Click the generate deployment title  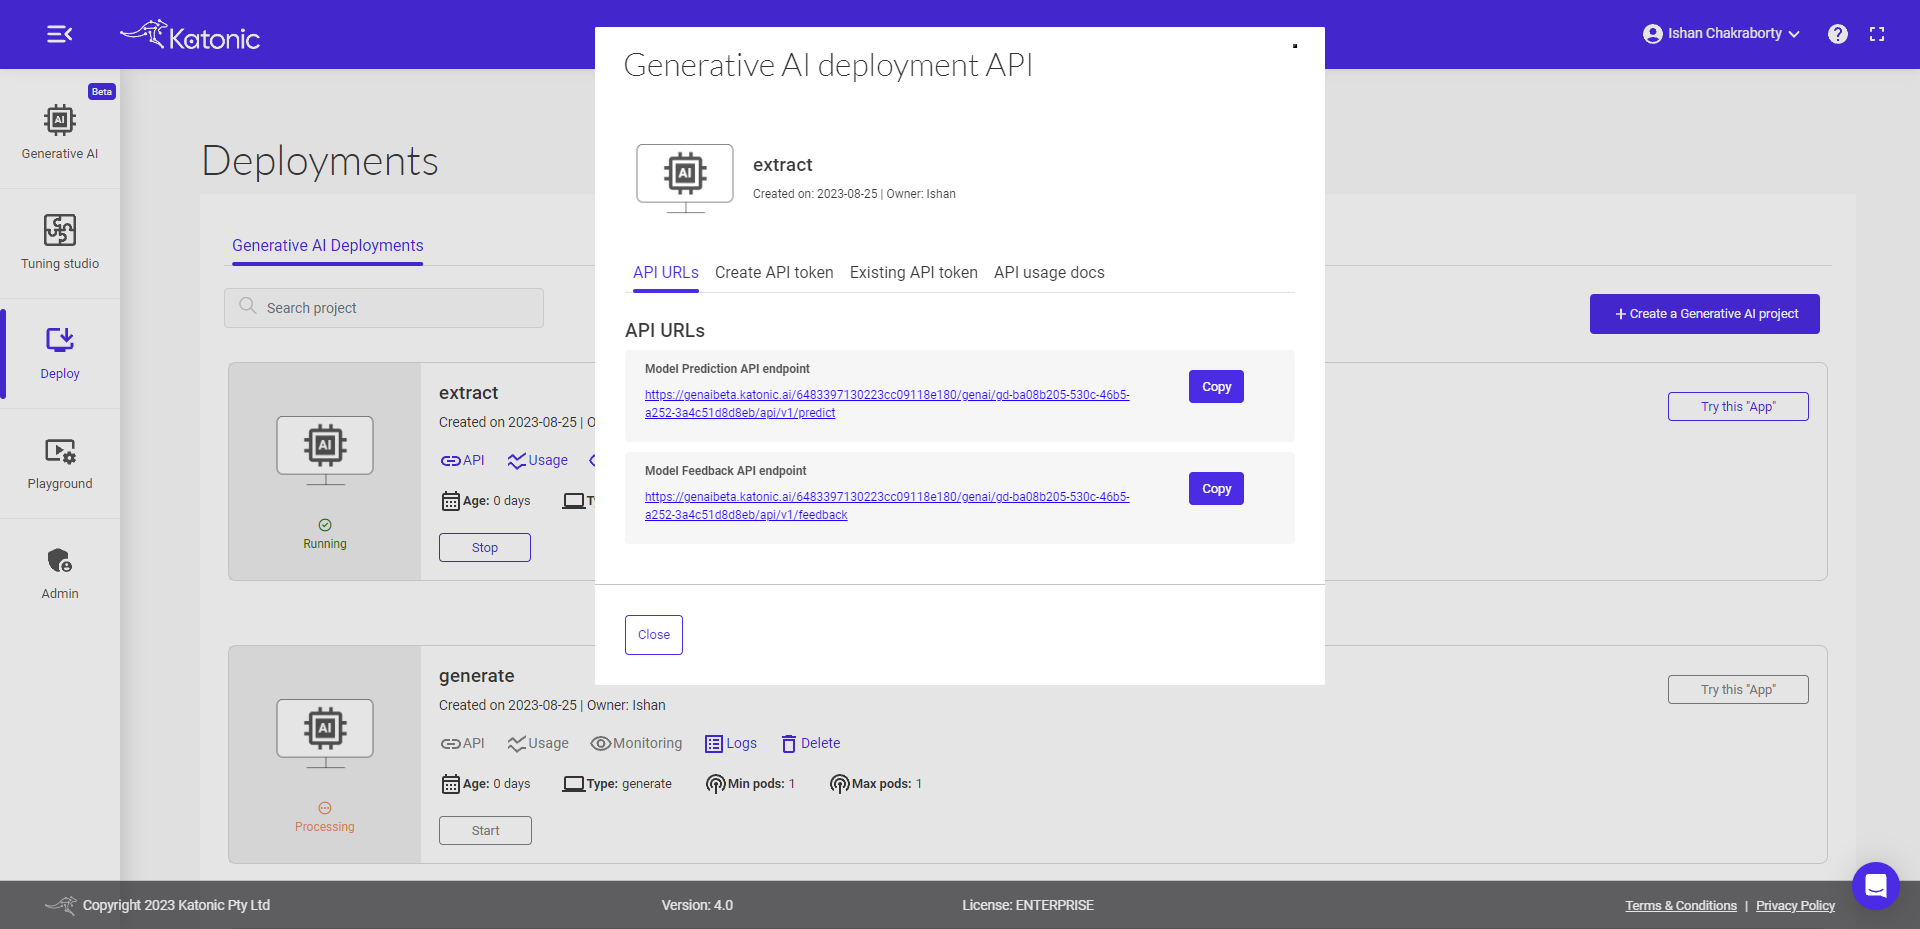(x=477, y=676)
